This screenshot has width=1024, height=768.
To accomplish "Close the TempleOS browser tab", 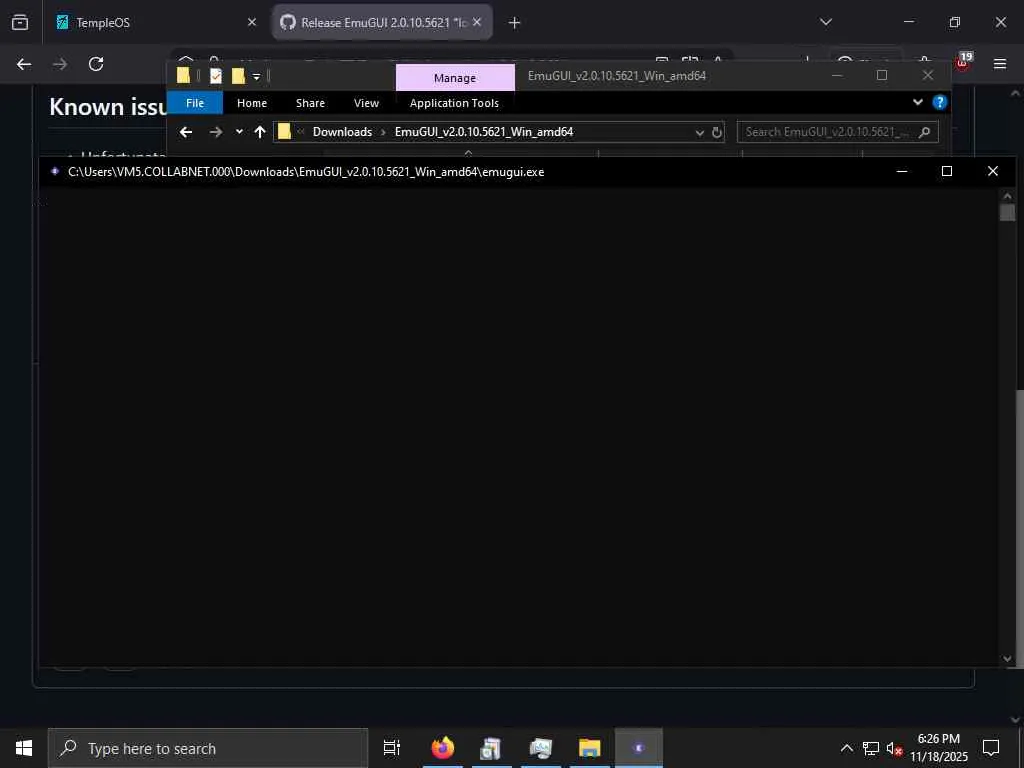I will click(x=251, y=22).
